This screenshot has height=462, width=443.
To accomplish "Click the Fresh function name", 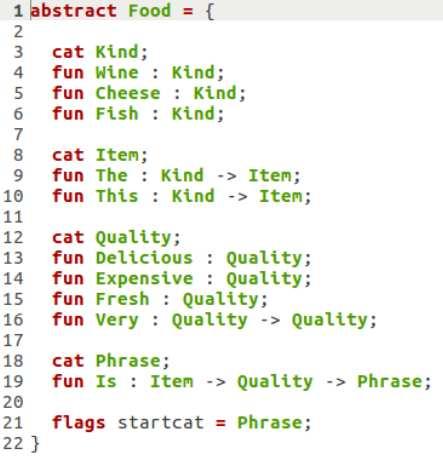I will [122, 299].
